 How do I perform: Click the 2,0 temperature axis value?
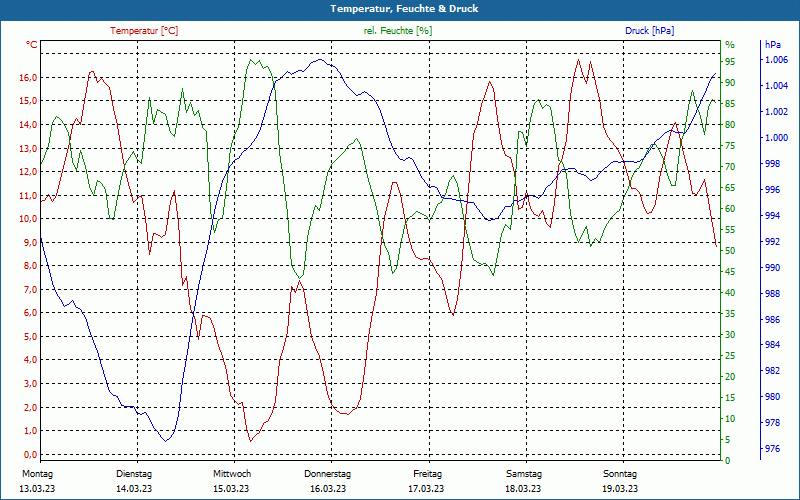pos(31,408)
